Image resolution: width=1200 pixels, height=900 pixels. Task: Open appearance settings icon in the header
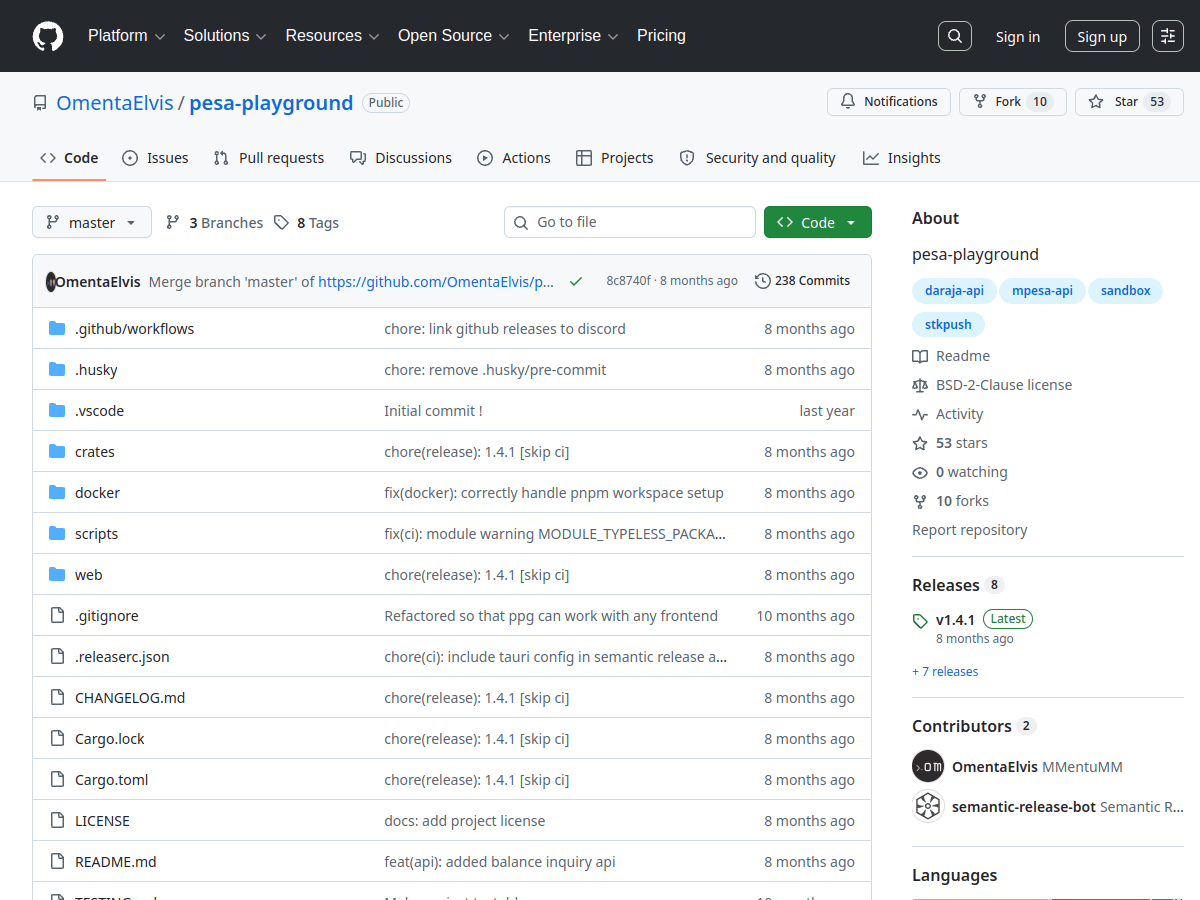click(x=1168, y=36)
